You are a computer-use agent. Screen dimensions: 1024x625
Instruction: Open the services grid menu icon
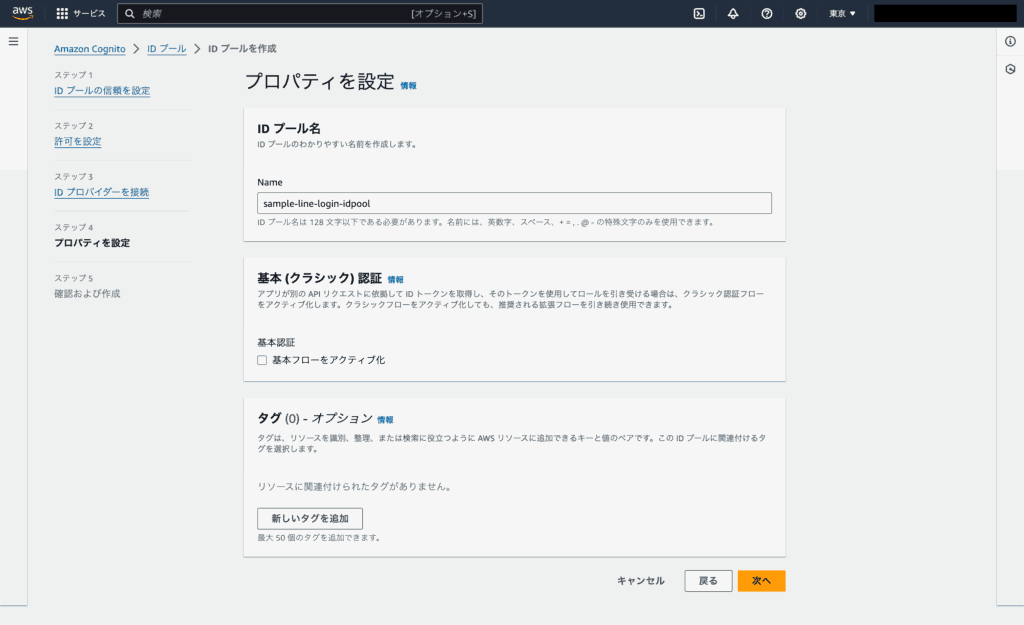62,14
